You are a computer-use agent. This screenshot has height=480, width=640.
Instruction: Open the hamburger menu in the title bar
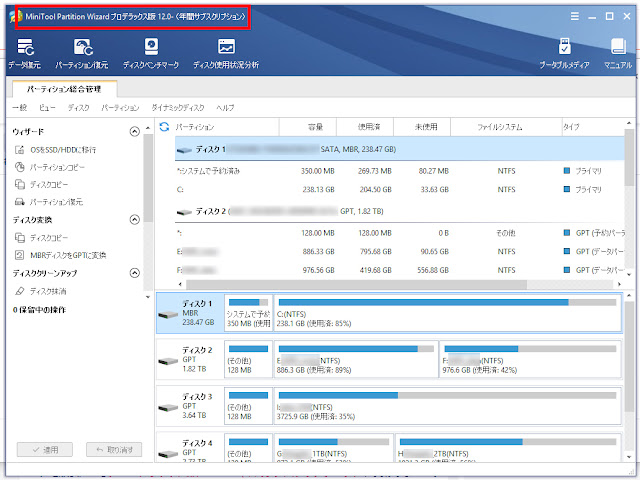[x=575, y=16]
